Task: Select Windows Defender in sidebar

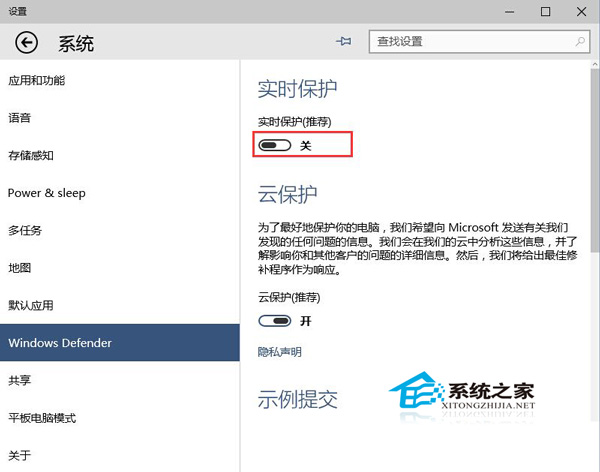Action: click(120, 343)
